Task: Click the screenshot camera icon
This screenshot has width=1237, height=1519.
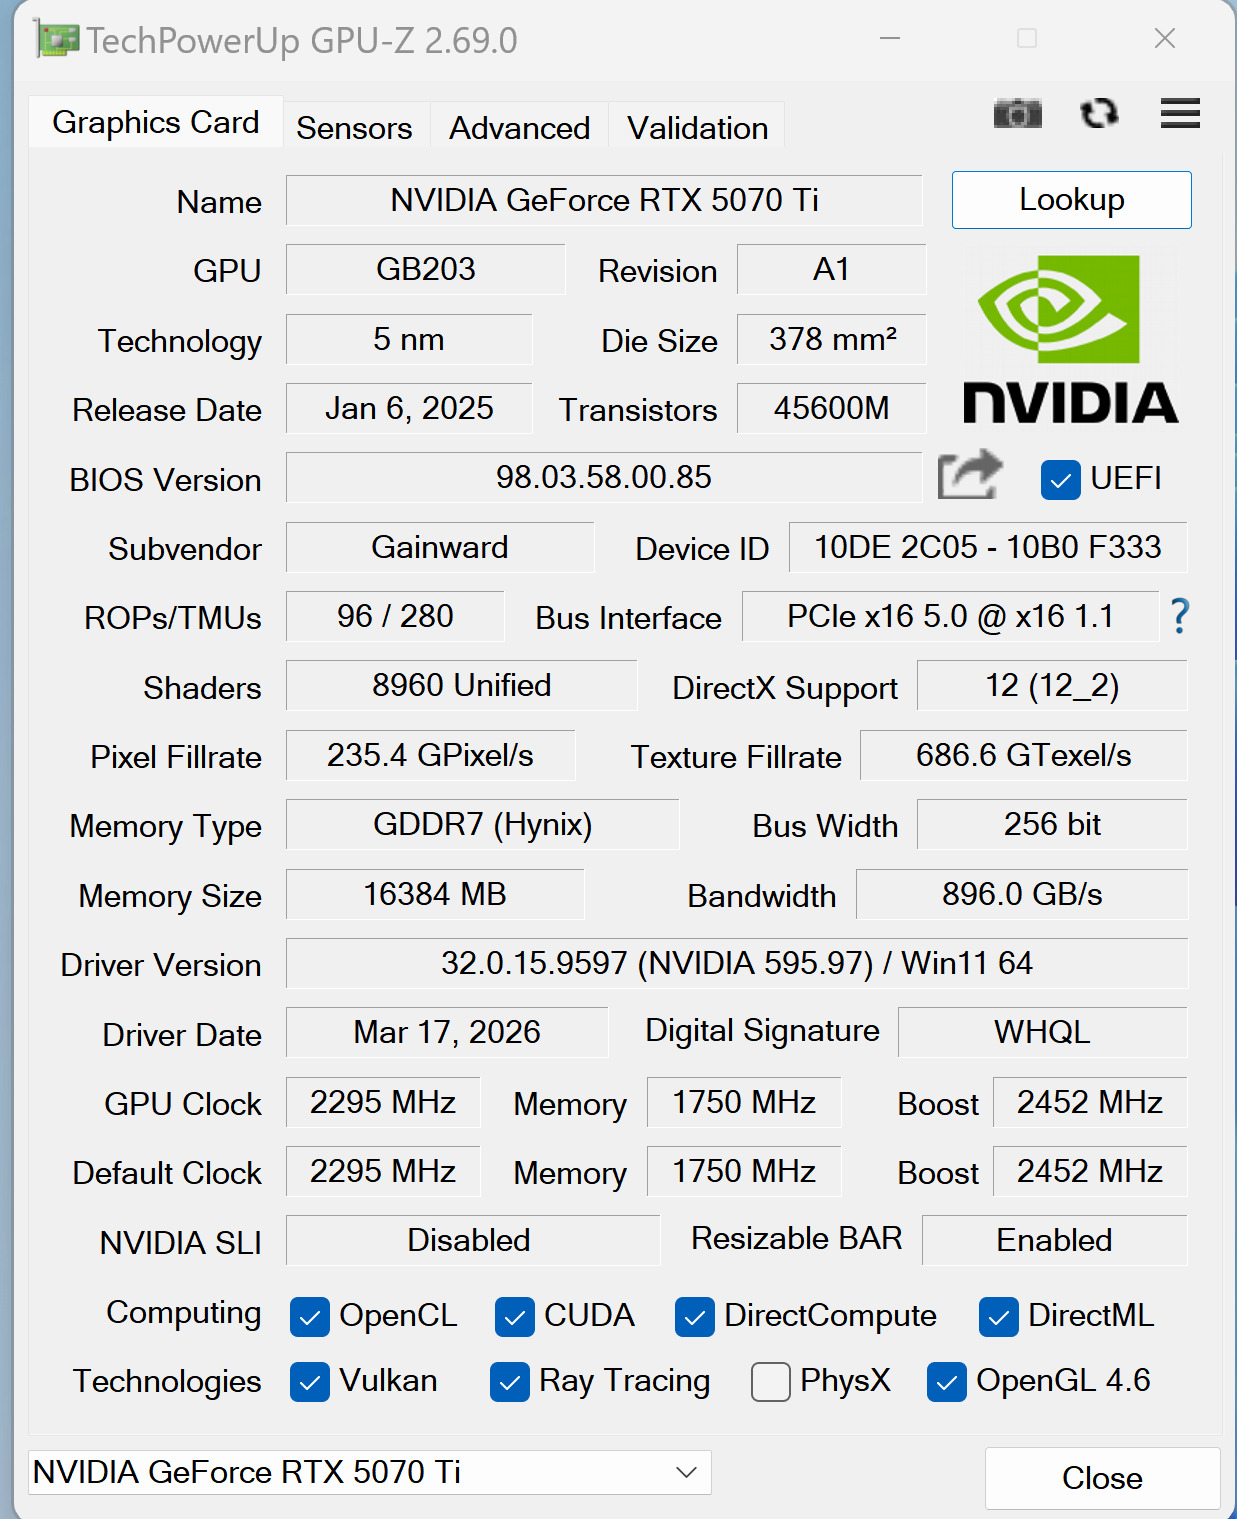Action: click(x=1017, y=114)
